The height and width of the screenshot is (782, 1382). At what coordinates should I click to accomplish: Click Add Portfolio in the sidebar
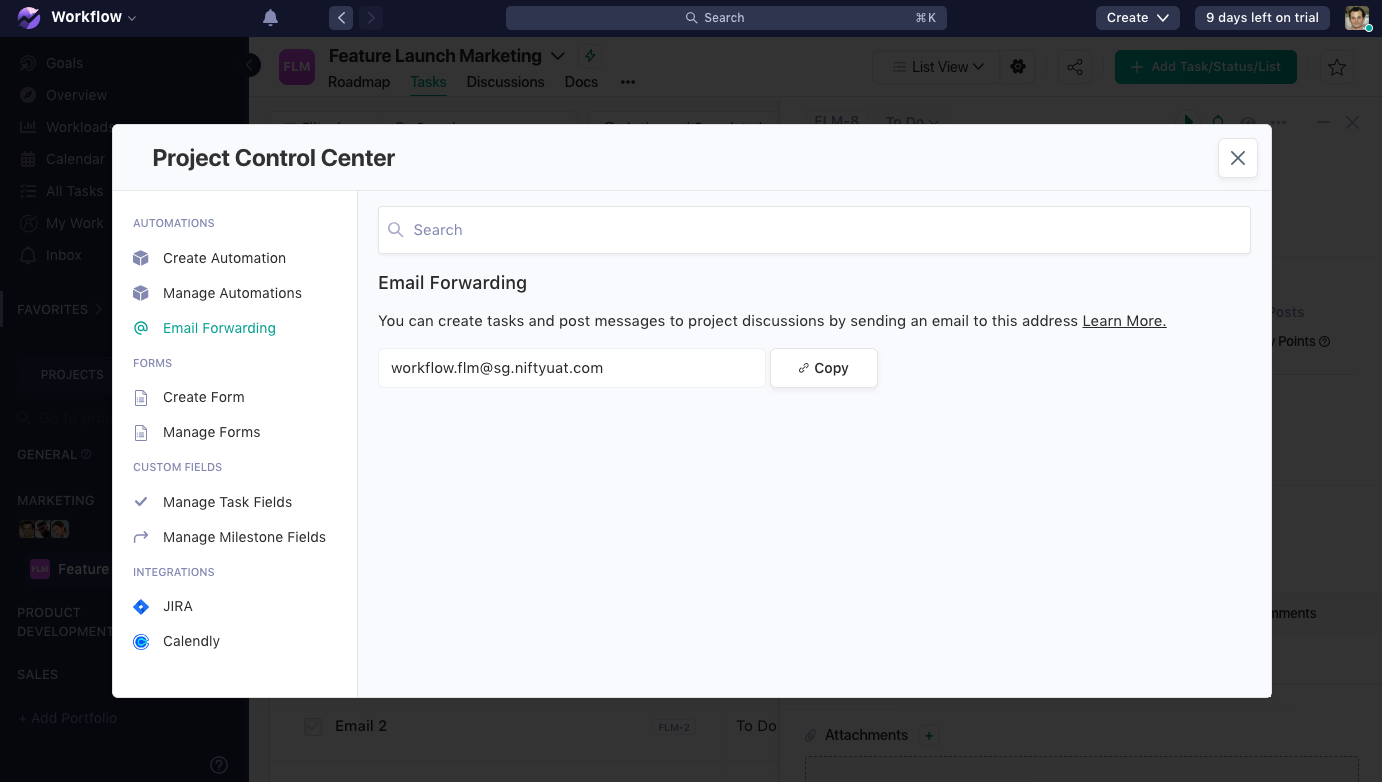pos(67,718)
